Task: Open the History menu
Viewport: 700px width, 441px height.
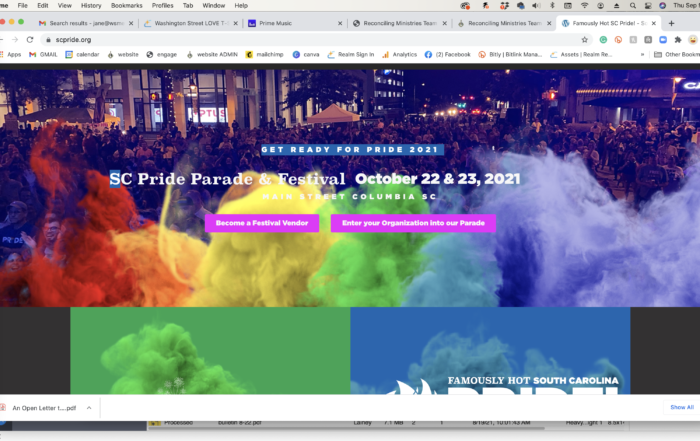Action: coord(91,6)
